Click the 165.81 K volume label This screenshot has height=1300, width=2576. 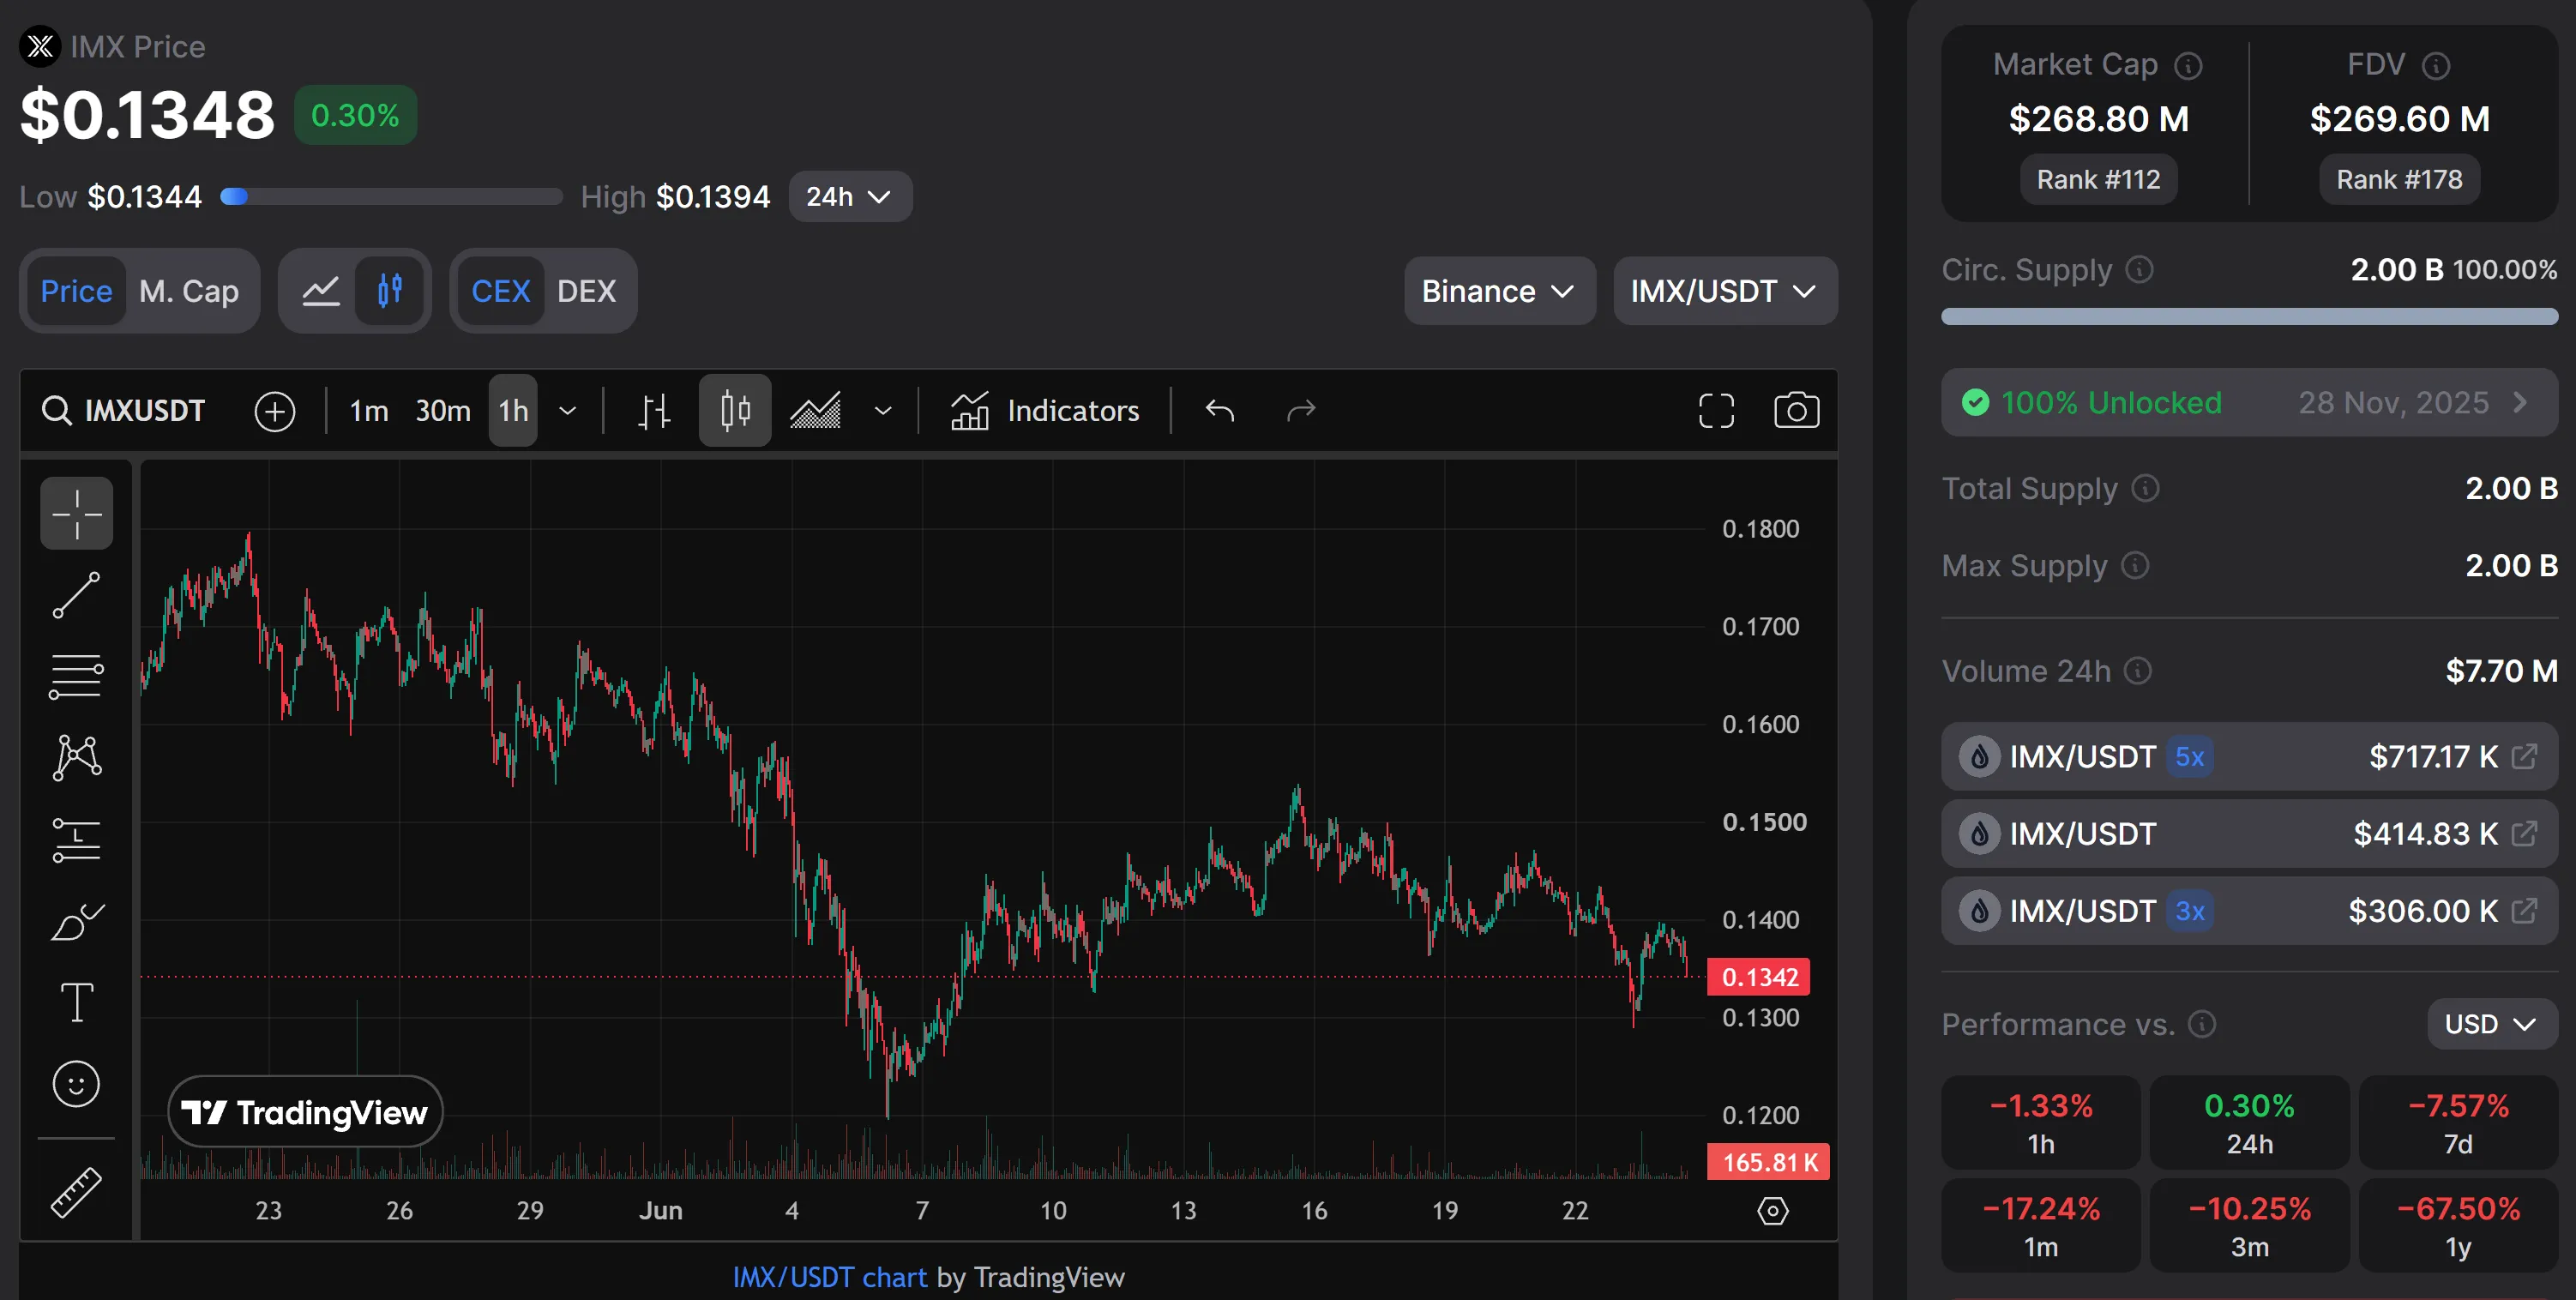1768,1162
